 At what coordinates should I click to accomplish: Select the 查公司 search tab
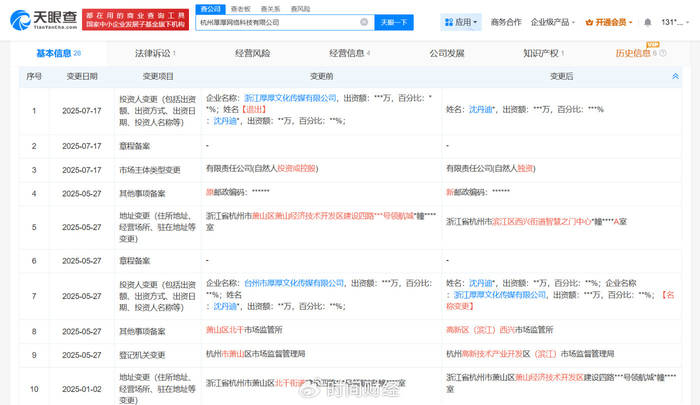[x=210, y=9]
